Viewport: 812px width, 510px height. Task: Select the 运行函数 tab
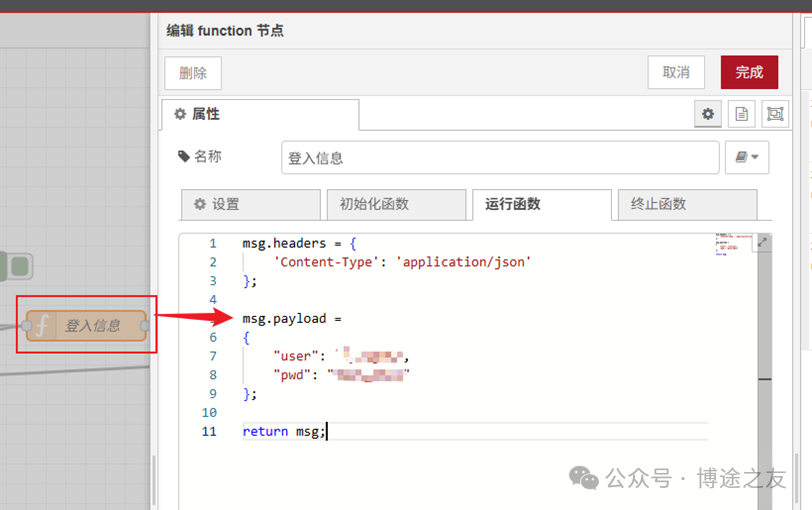coord(542,205)
